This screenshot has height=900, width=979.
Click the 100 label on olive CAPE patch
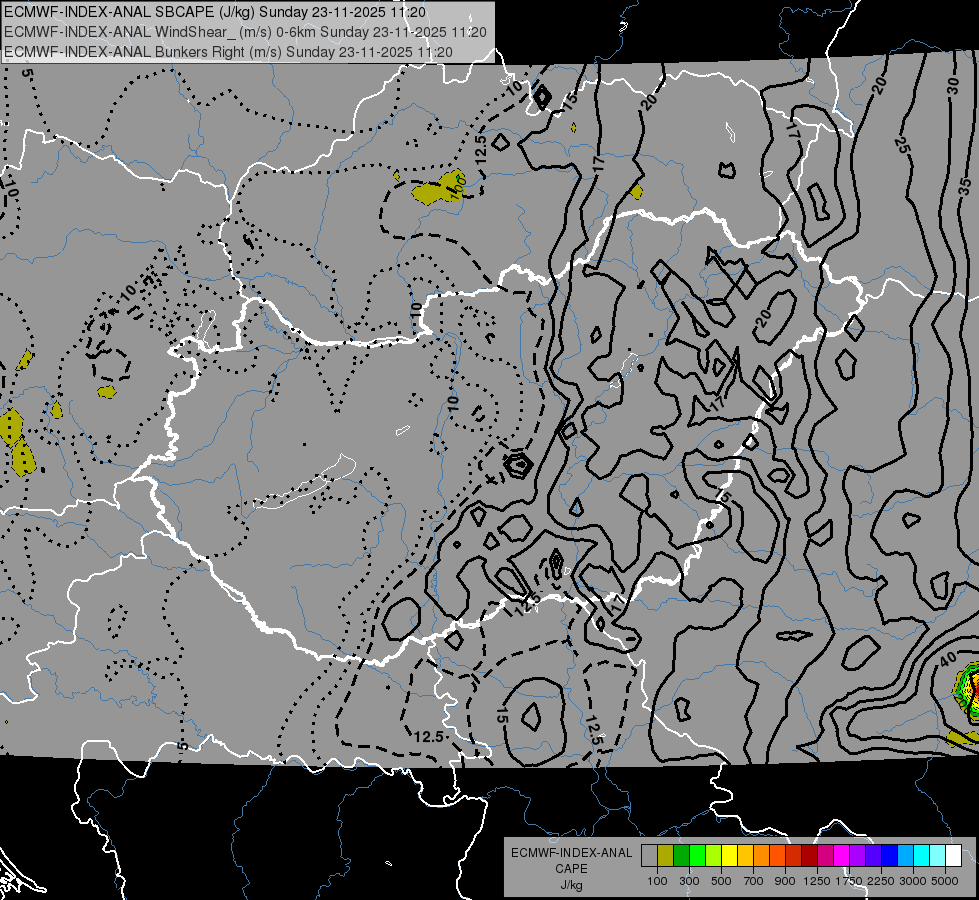click(458, 187)
